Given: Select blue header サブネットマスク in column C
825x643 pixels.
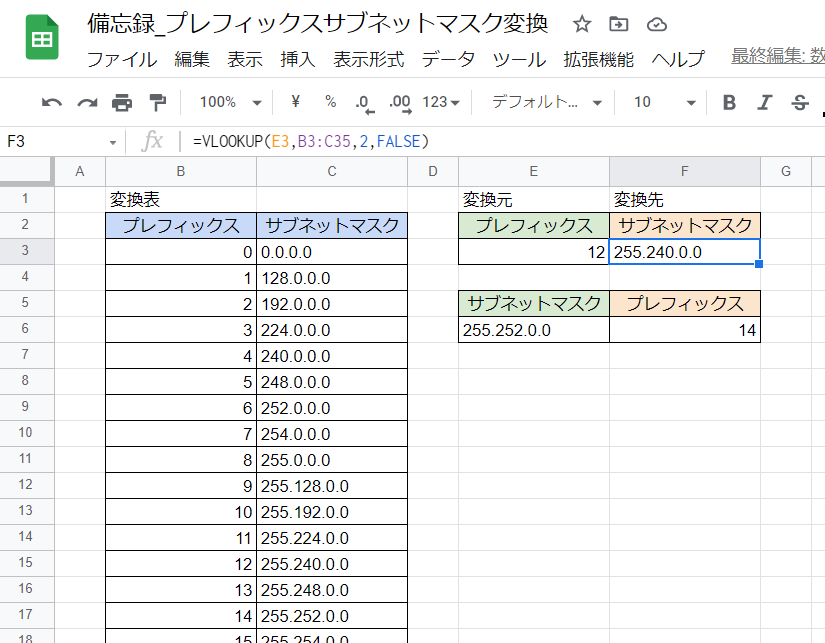Looking at the screenshot, I should click(331, 226).
